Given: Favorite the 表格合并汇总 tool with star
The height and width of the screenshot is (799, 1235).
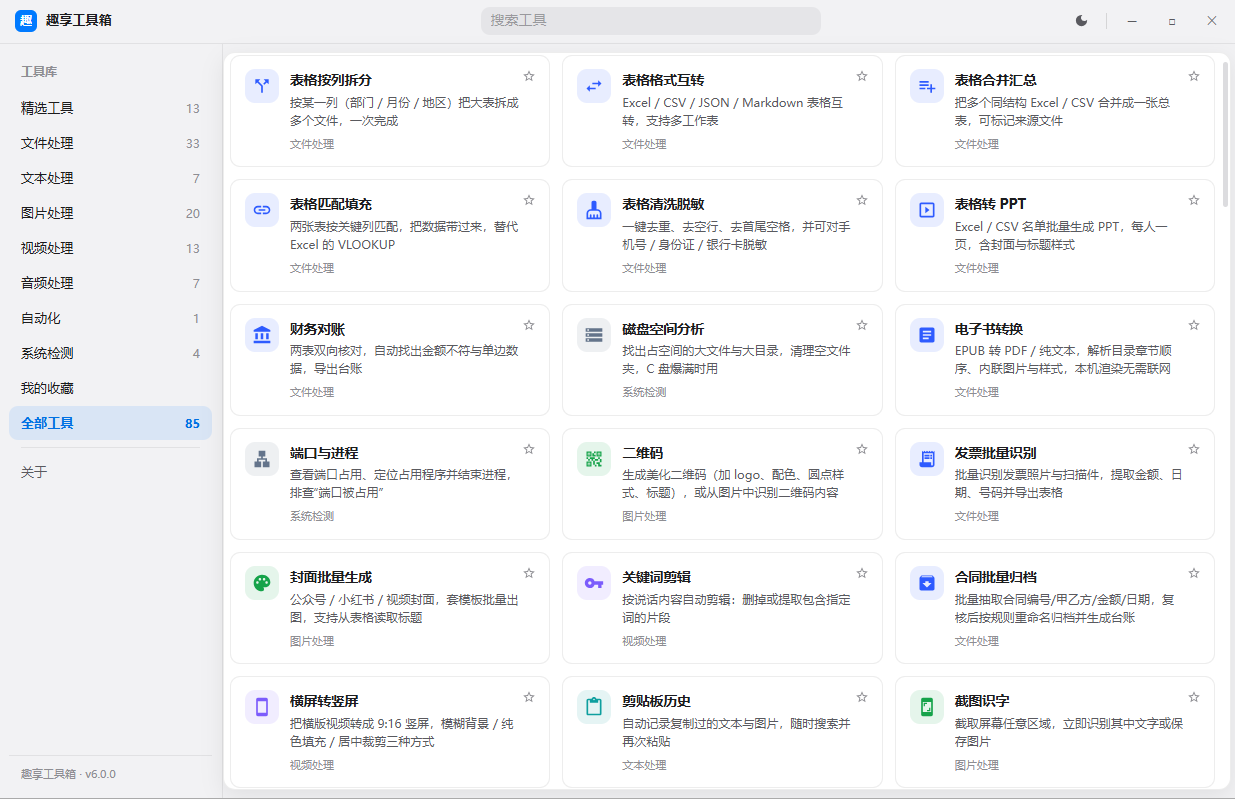Looking at the screenshot, I should (x=1194, y=76).
